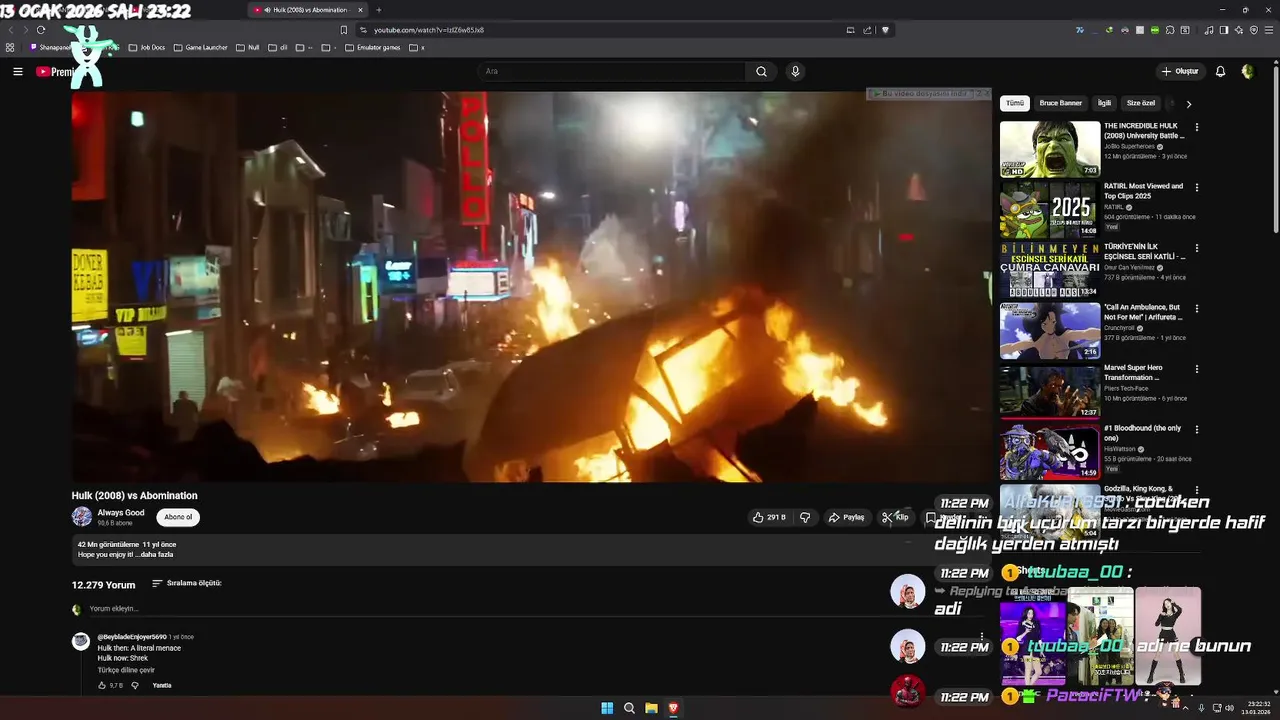Open THE INCREDIBLE HULK University Battle thumbnail
This screenshot has height=720, width=1280.
tap(1050, 149)
